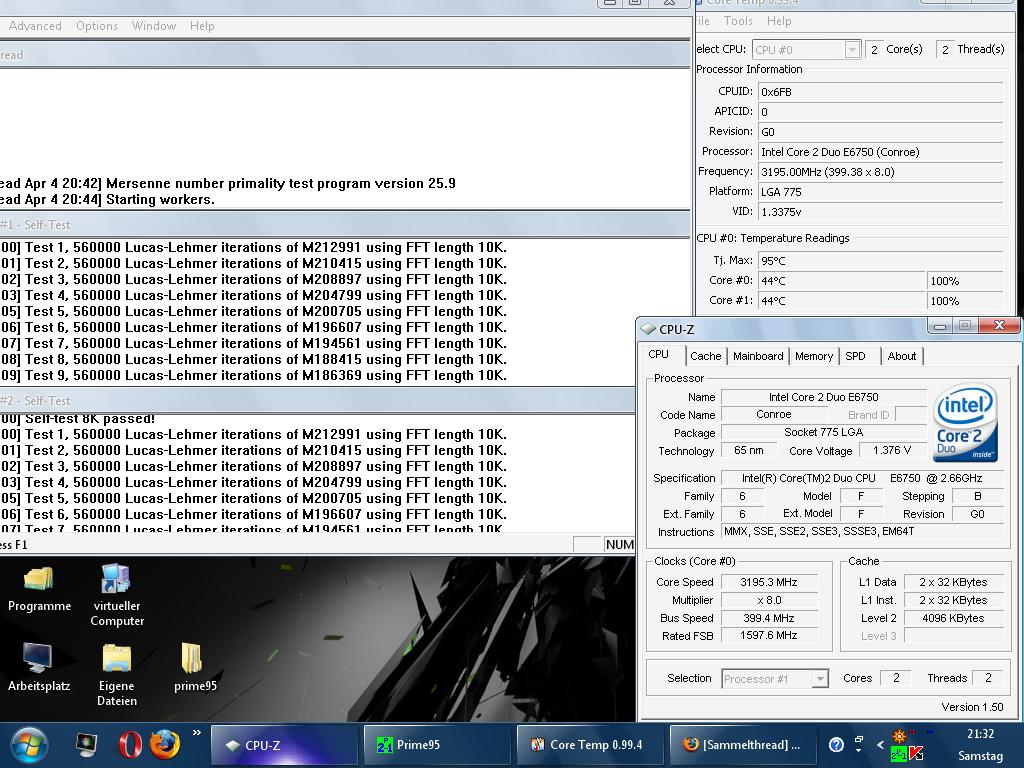
Task: Open the Mainboard tab in CPU-Z
Action: click(x=758, y=357)
